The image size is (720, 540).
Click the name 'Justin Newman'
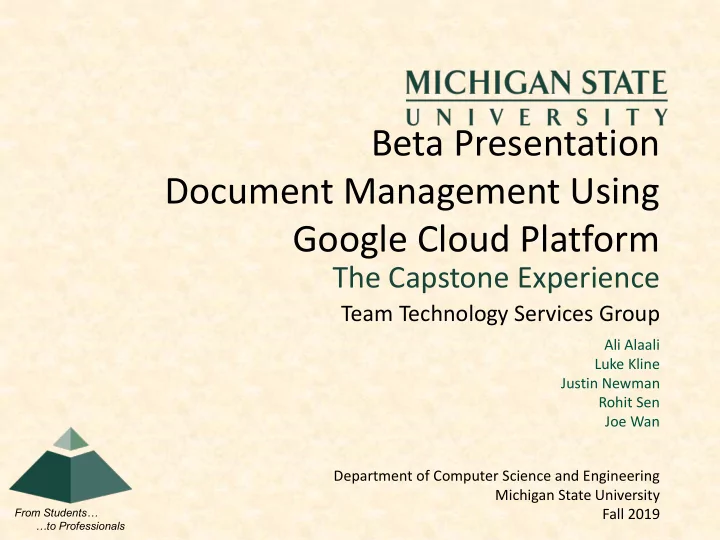tap(610, 383)
